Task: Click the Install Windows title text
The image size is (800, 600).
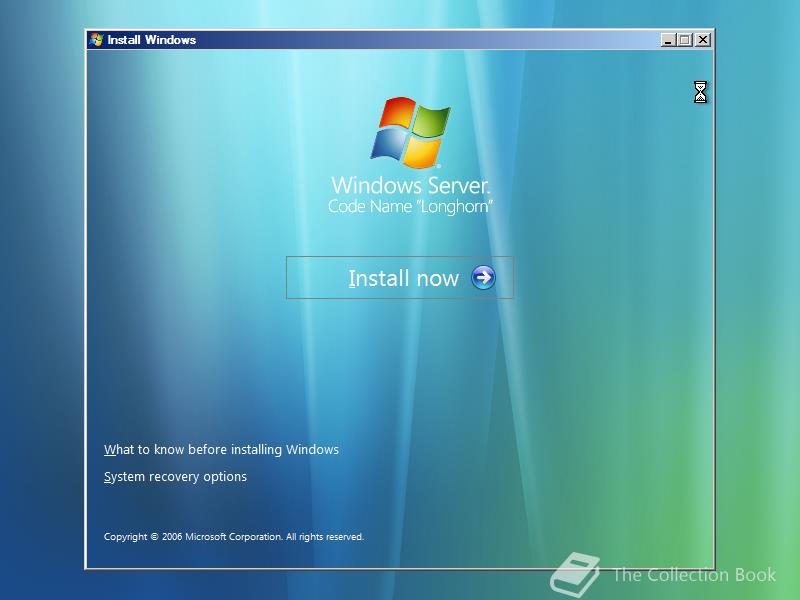Action: pyautogui.click(x=152, y=40)
